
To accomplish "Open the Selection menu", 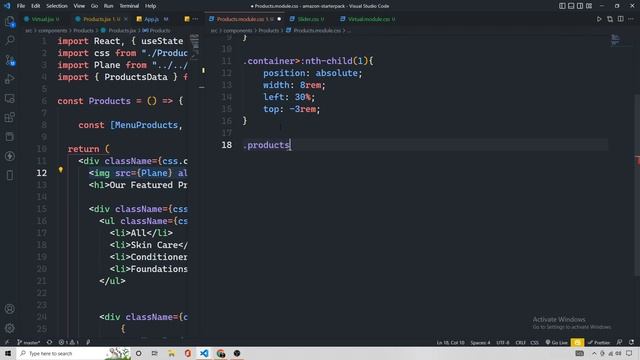I will (57, 6).
